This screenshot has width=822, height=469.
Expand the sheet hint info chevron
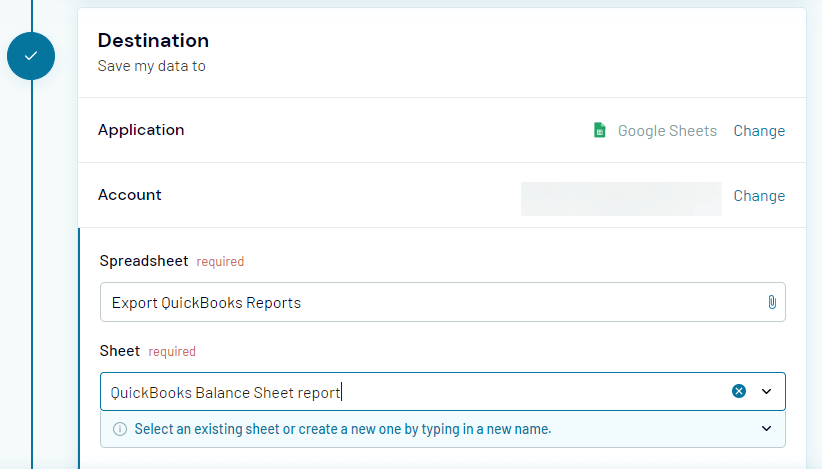pos(766,429)
